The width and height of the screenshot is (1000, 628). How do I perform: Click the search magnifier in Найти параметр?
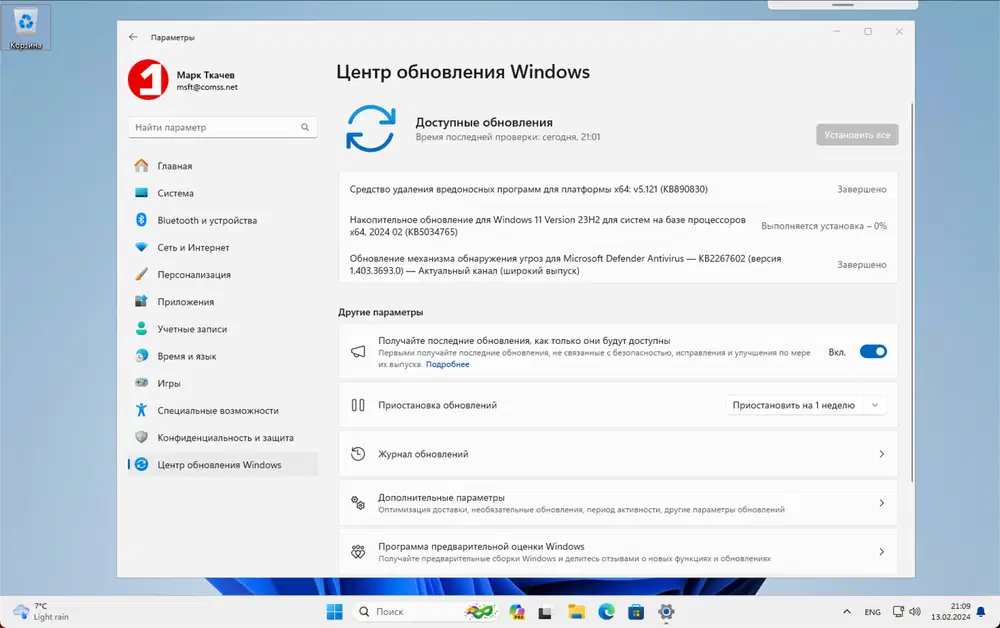pos(305,128)
